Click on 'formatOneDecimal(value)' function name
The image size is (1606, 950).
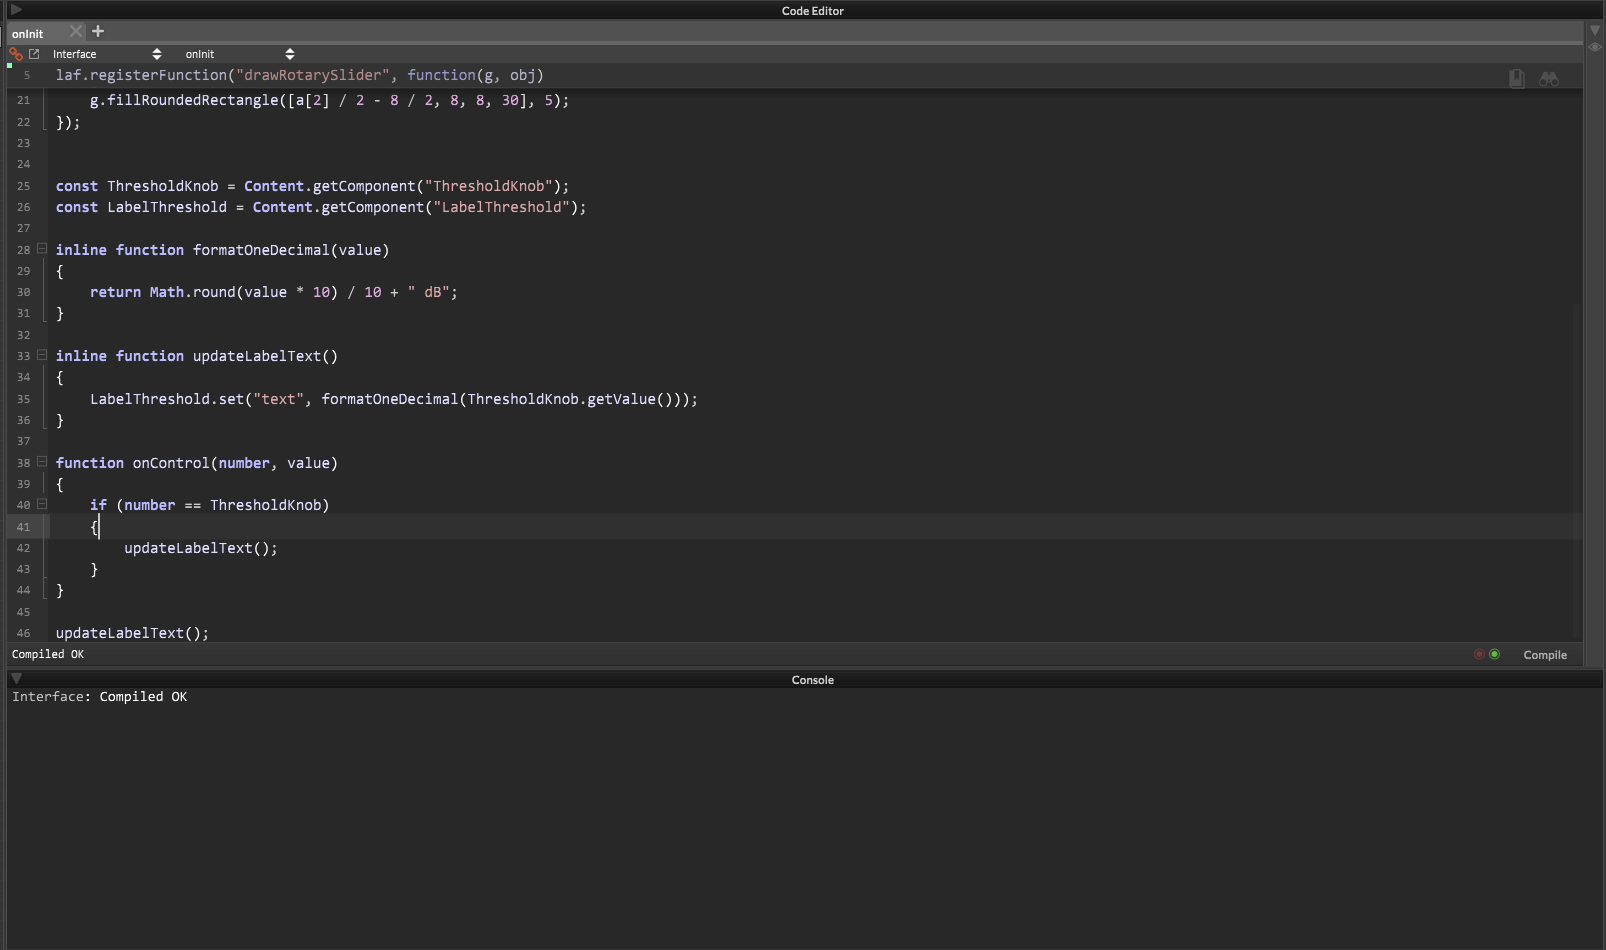pyautogui.click(x=291, y=250)
